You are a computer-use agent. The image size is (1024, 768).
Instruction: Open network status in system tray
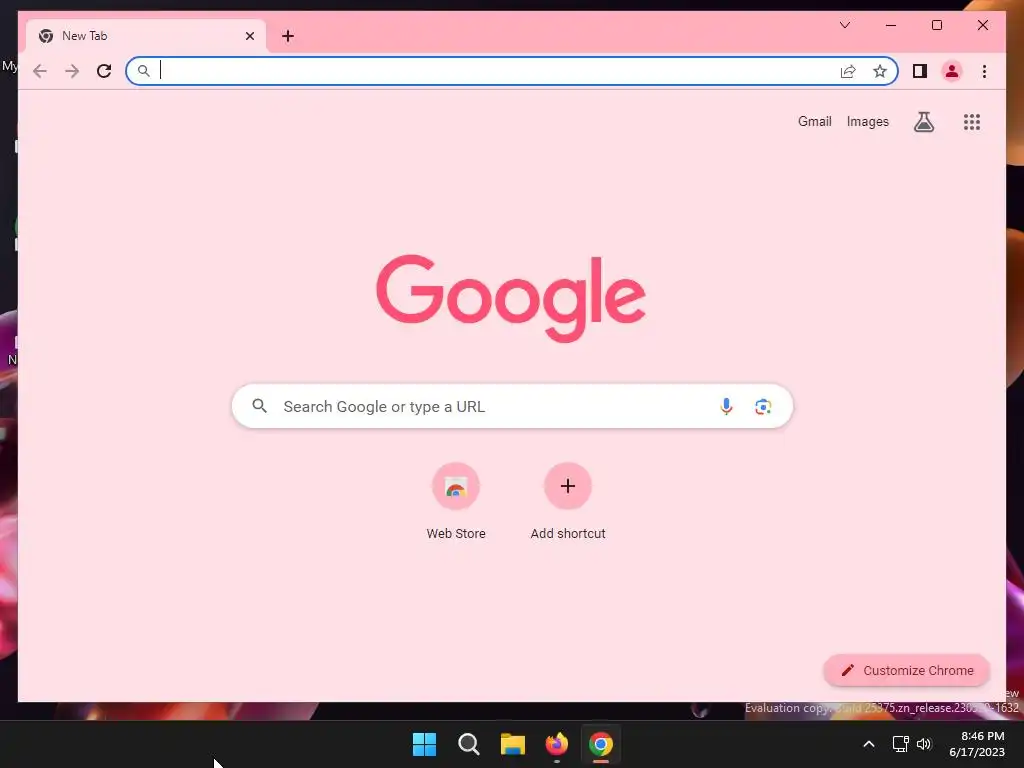point(901,744)
